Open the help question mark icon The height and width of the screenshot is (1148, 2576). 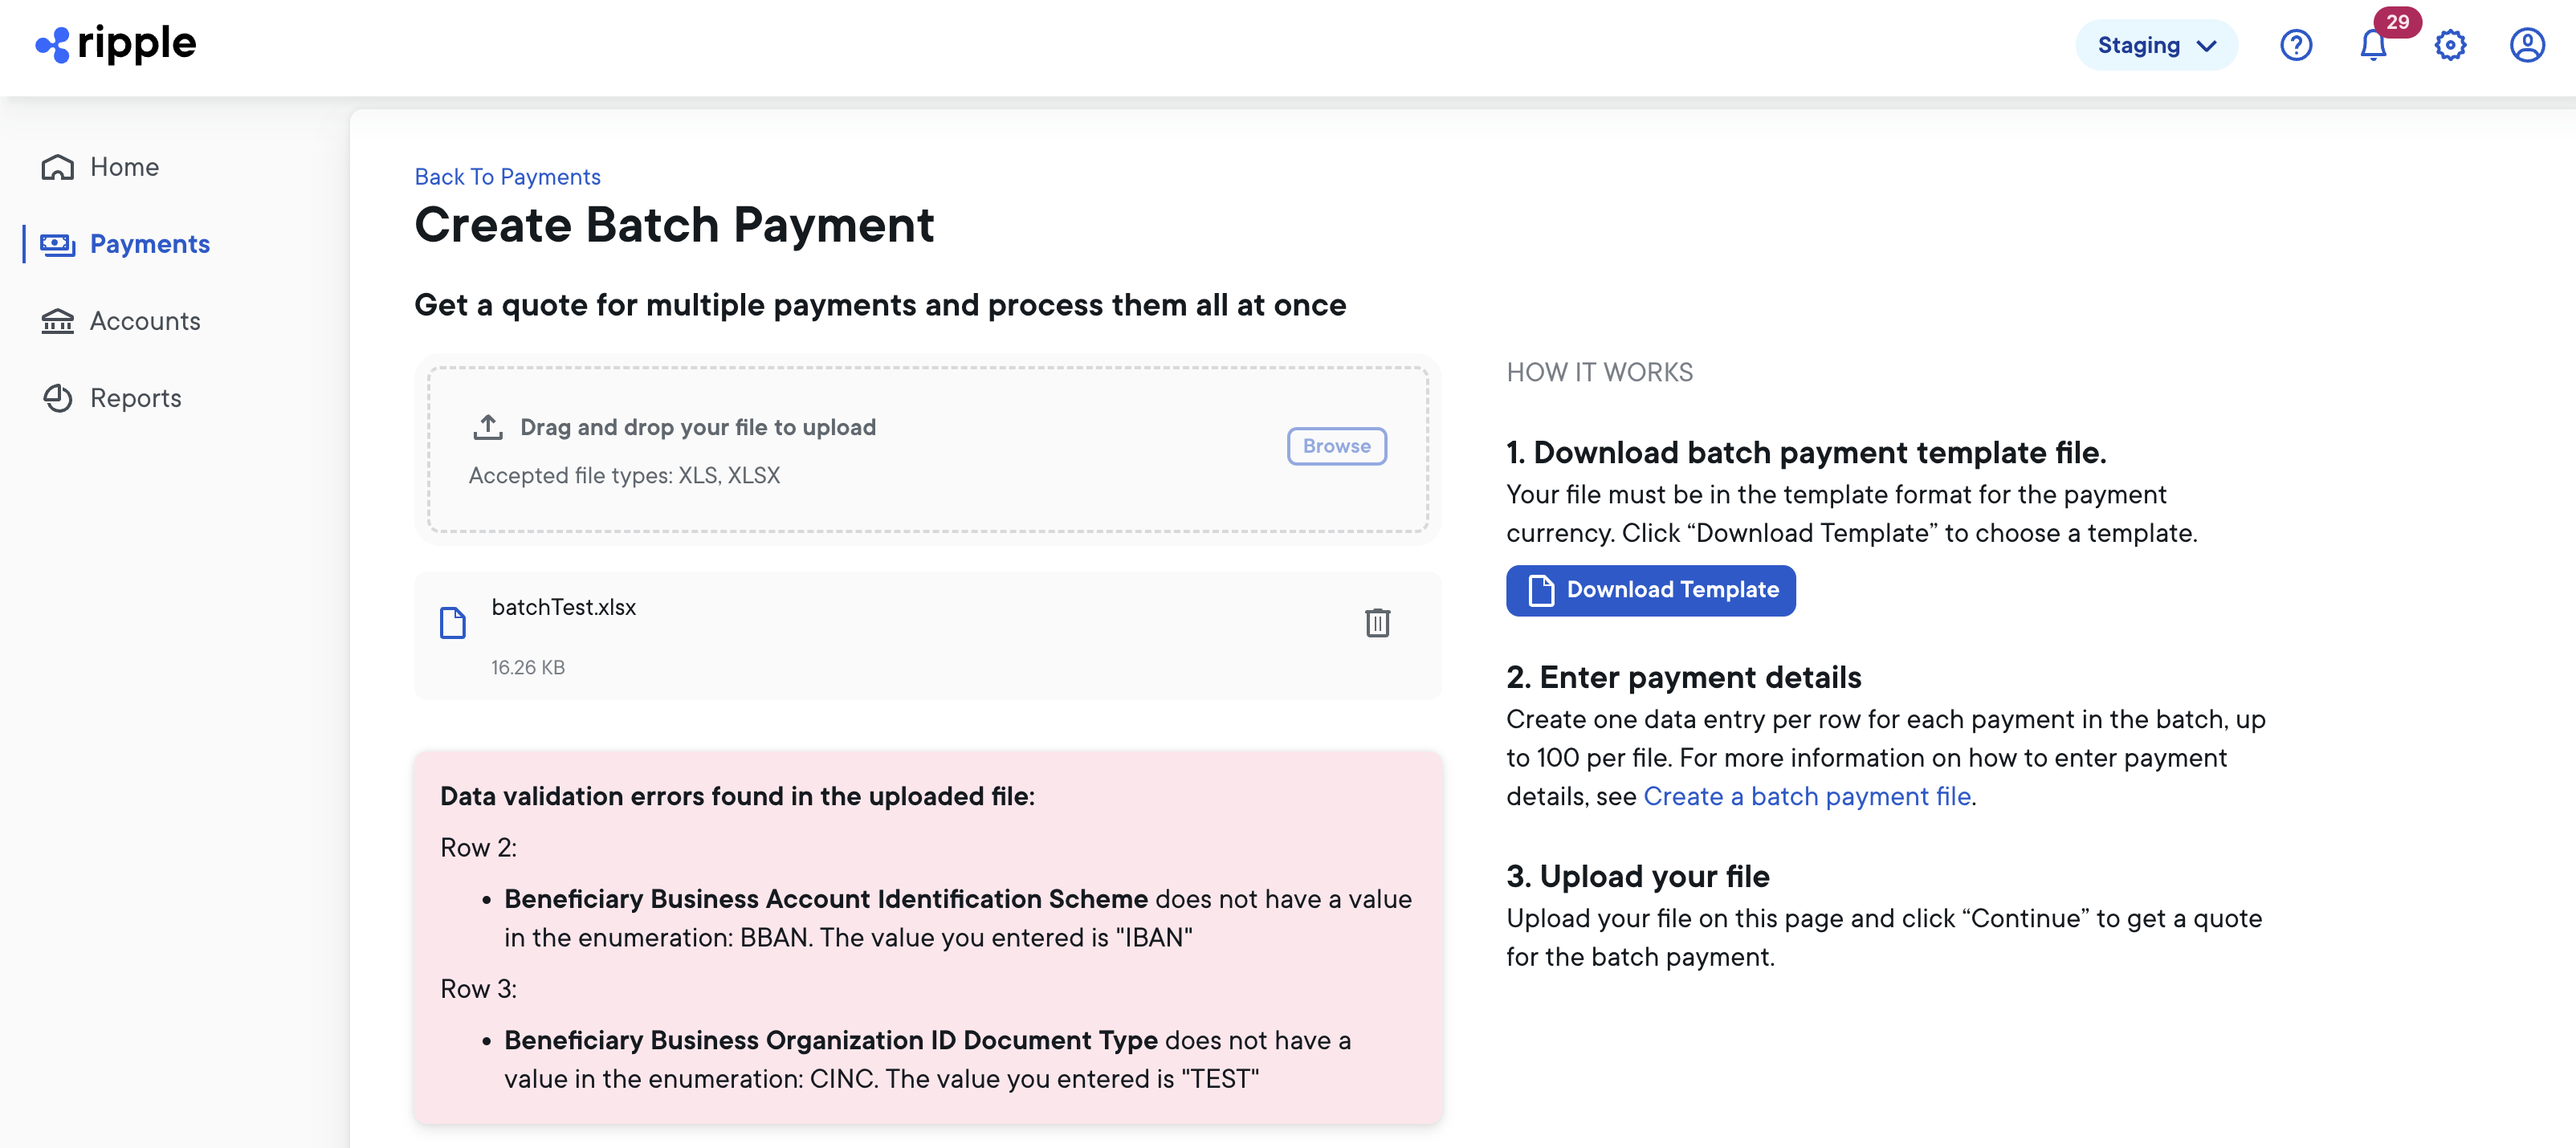[2296, 45]
